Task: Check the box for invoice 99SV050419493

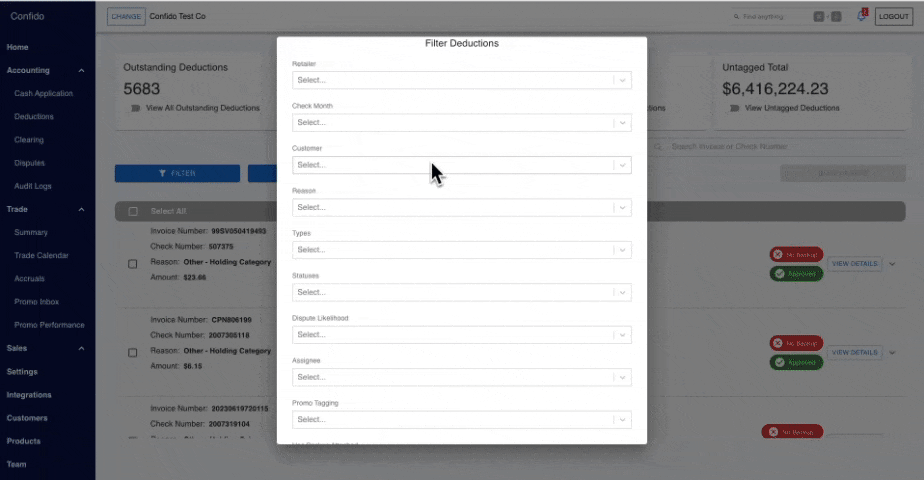Action: point(133,264)
